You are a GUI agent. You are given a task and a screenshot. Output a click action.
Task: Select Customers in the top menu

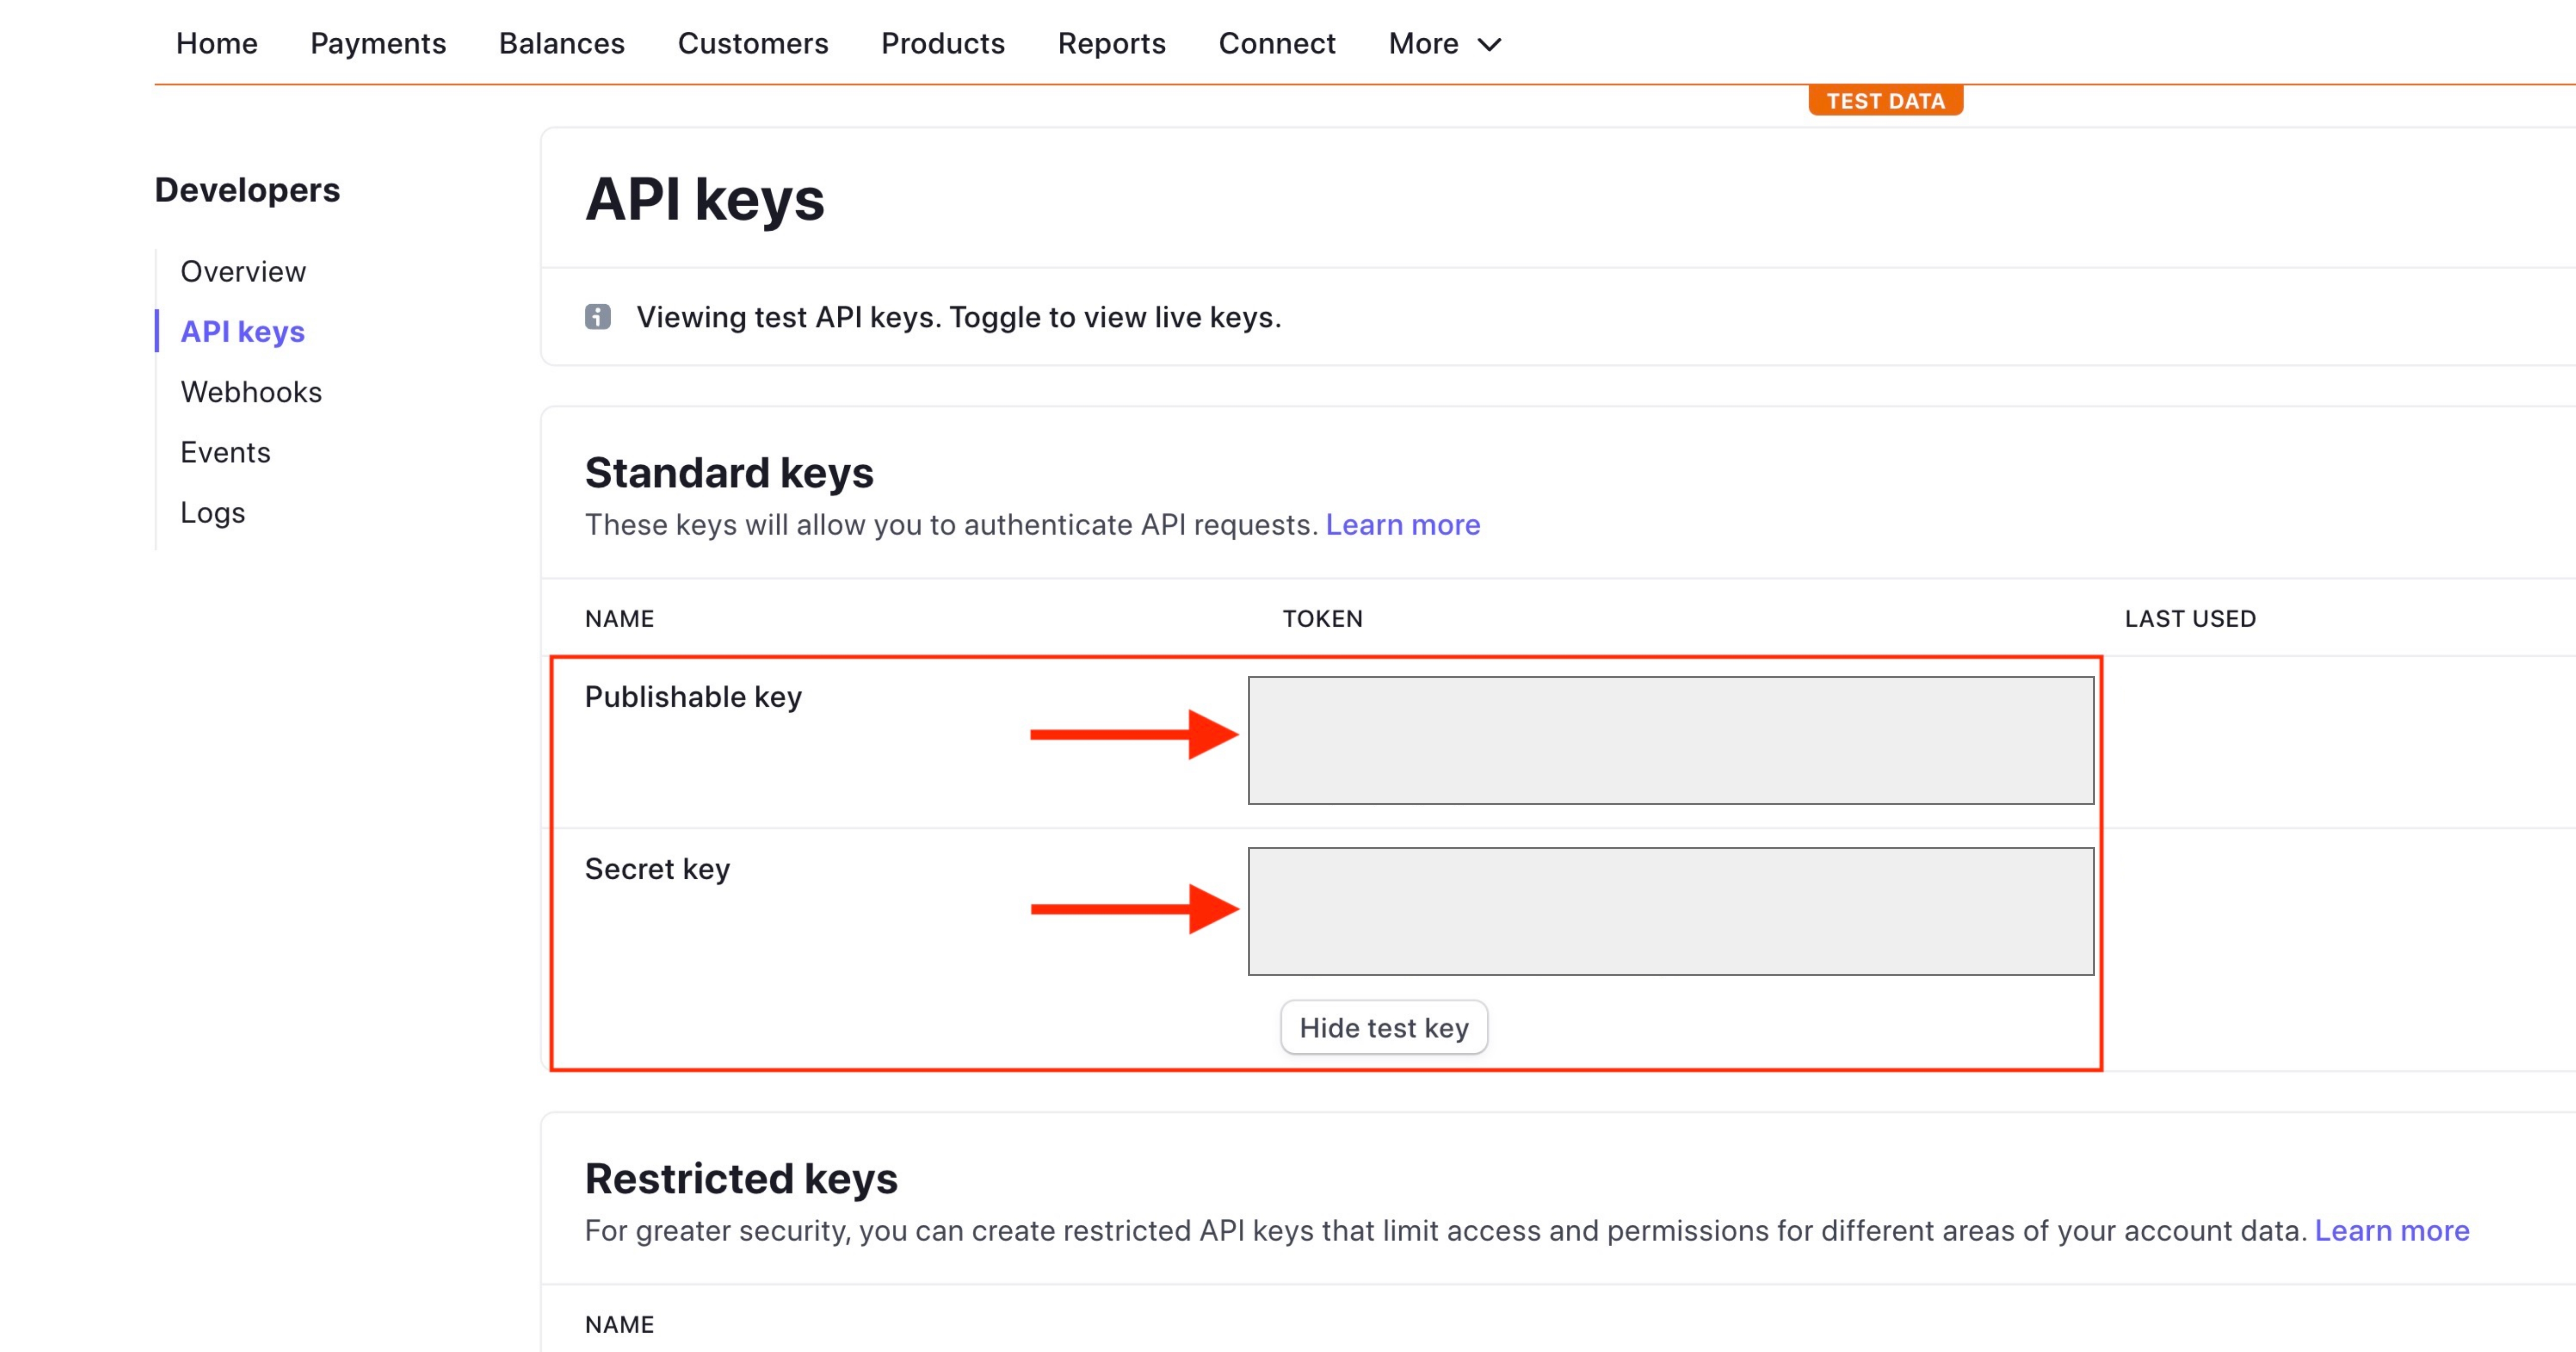pos(752,43)
